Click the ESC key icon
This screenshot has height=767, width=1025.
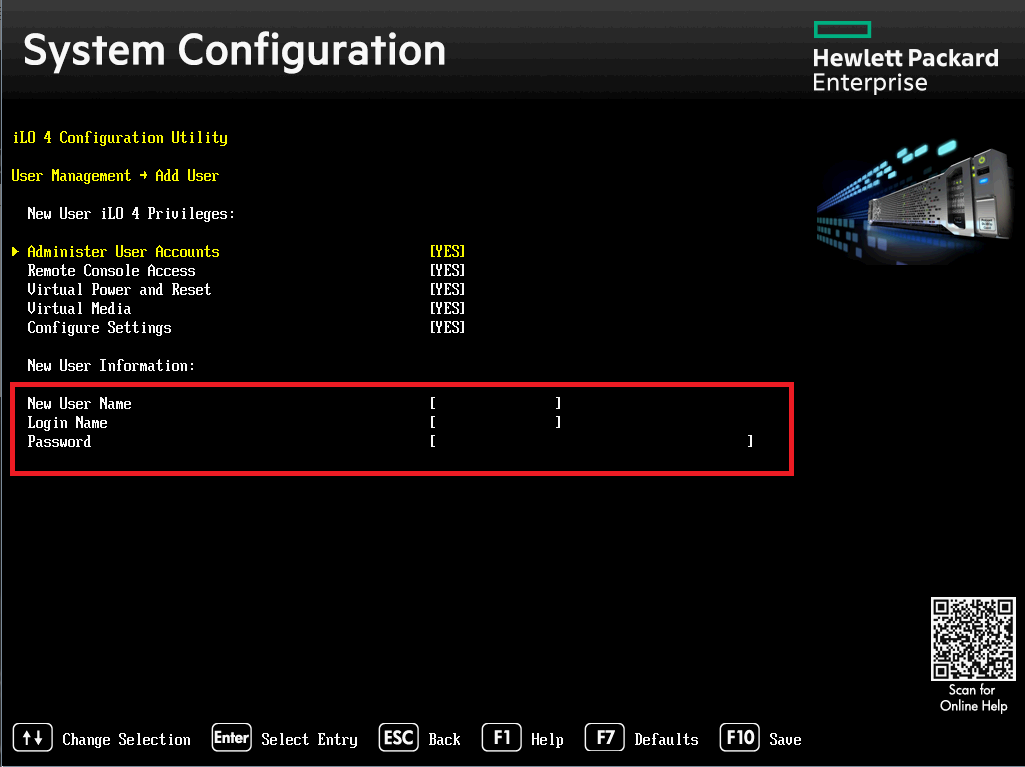pos(398,738)
